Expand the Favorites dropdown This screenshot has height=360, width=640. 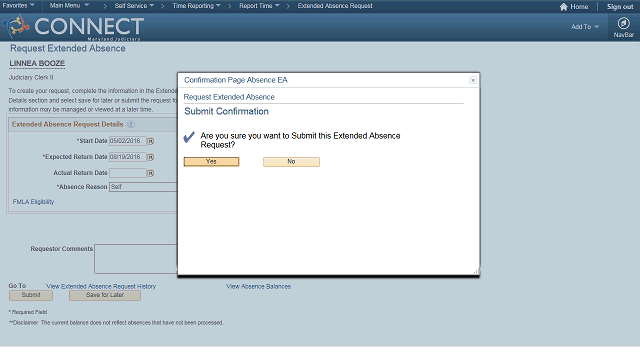(18, 5)
